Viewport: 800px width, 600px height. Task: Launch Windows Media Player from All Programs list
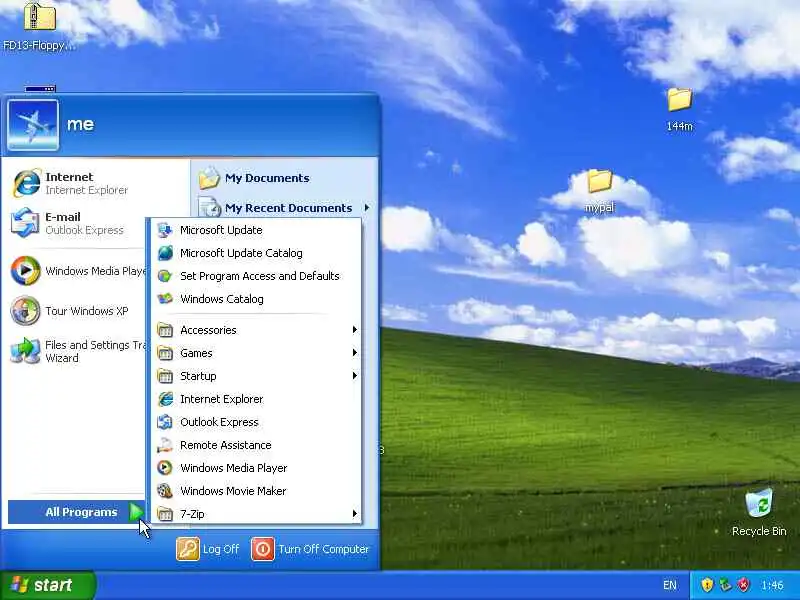click(x=256, y=468)
